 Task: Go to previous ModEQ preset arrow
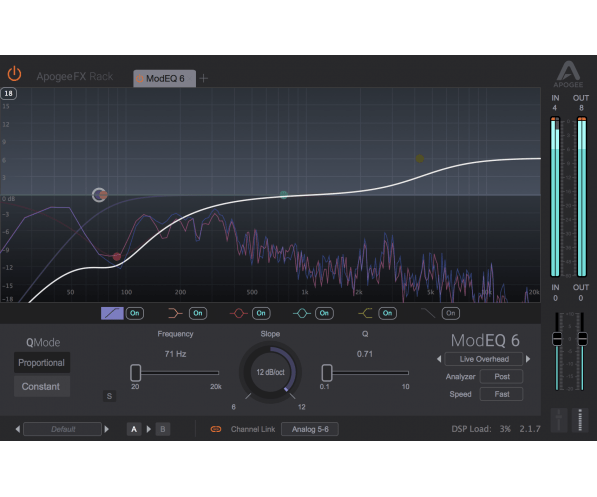pos(439,359)
